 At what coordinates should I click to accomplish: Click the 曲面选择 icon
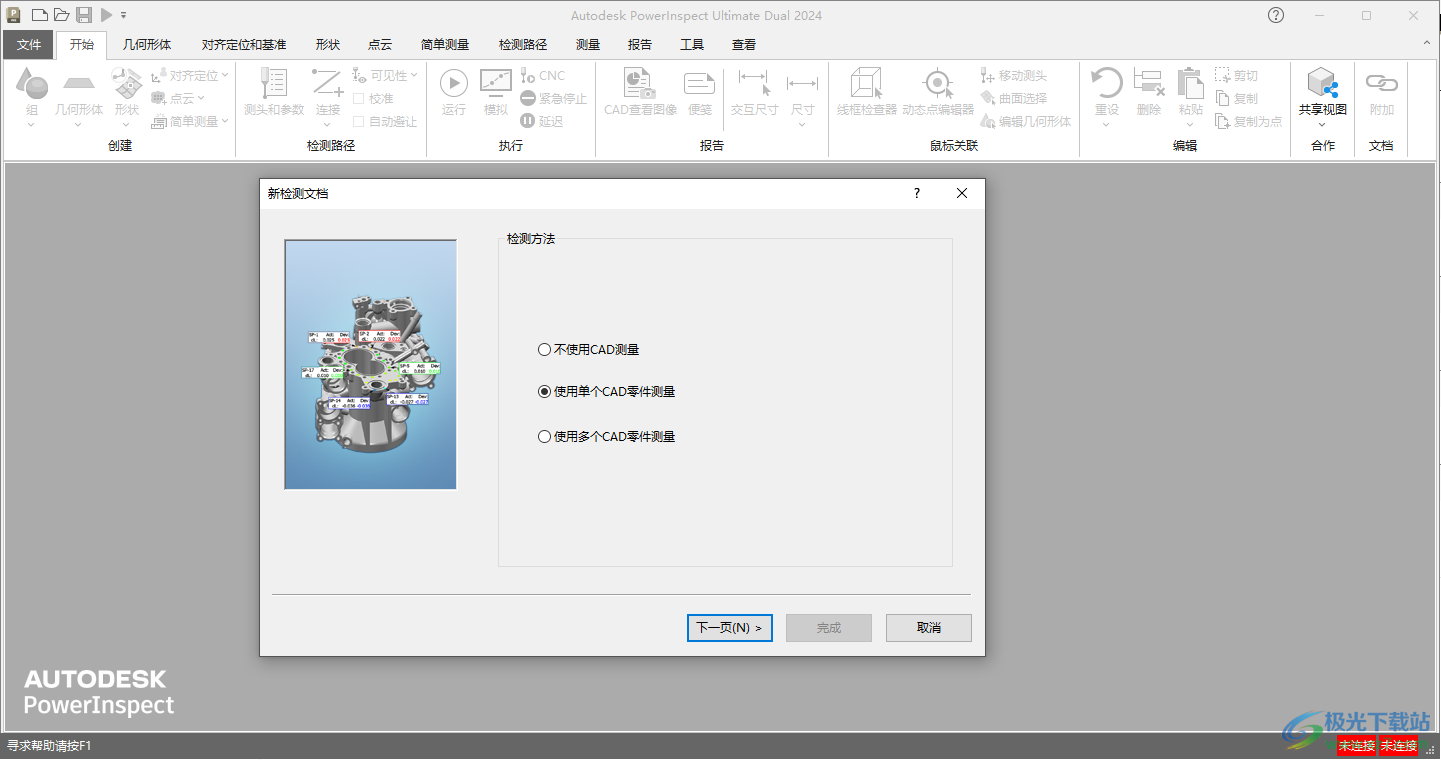[988, 99]
